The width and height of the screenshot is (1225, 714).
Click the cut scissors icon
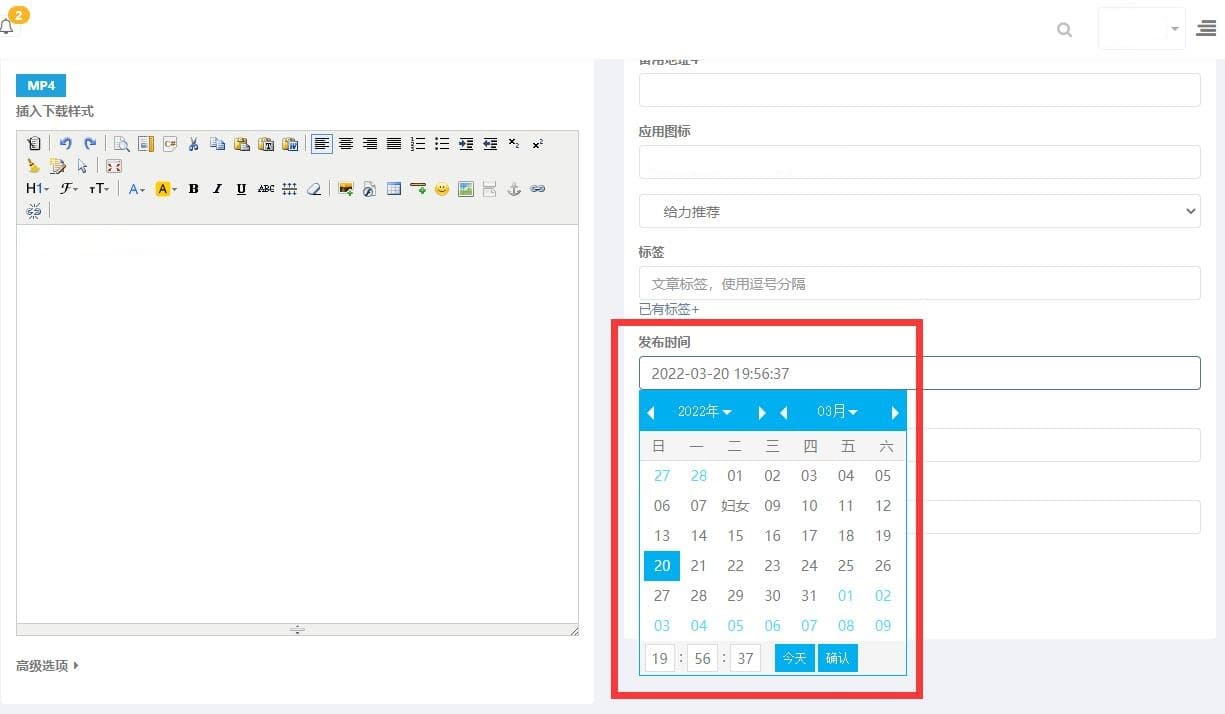[x=193, y=144]
